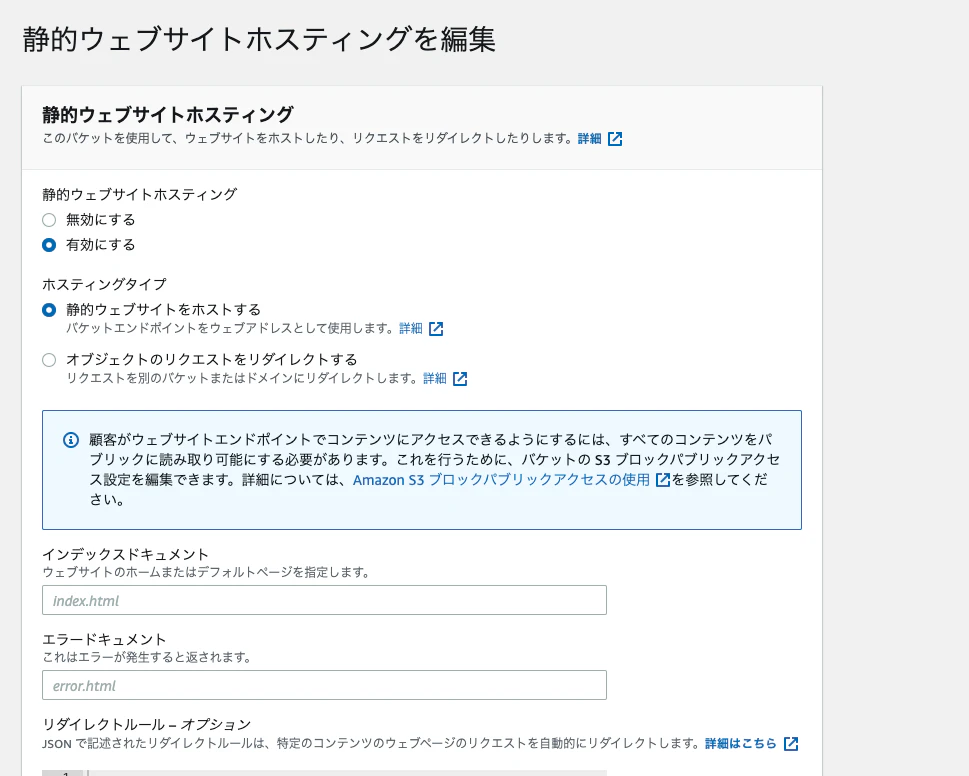This screenshot has width=969, height=776.
Task: Click external link icon beside header 詳細
Action: 615,138
